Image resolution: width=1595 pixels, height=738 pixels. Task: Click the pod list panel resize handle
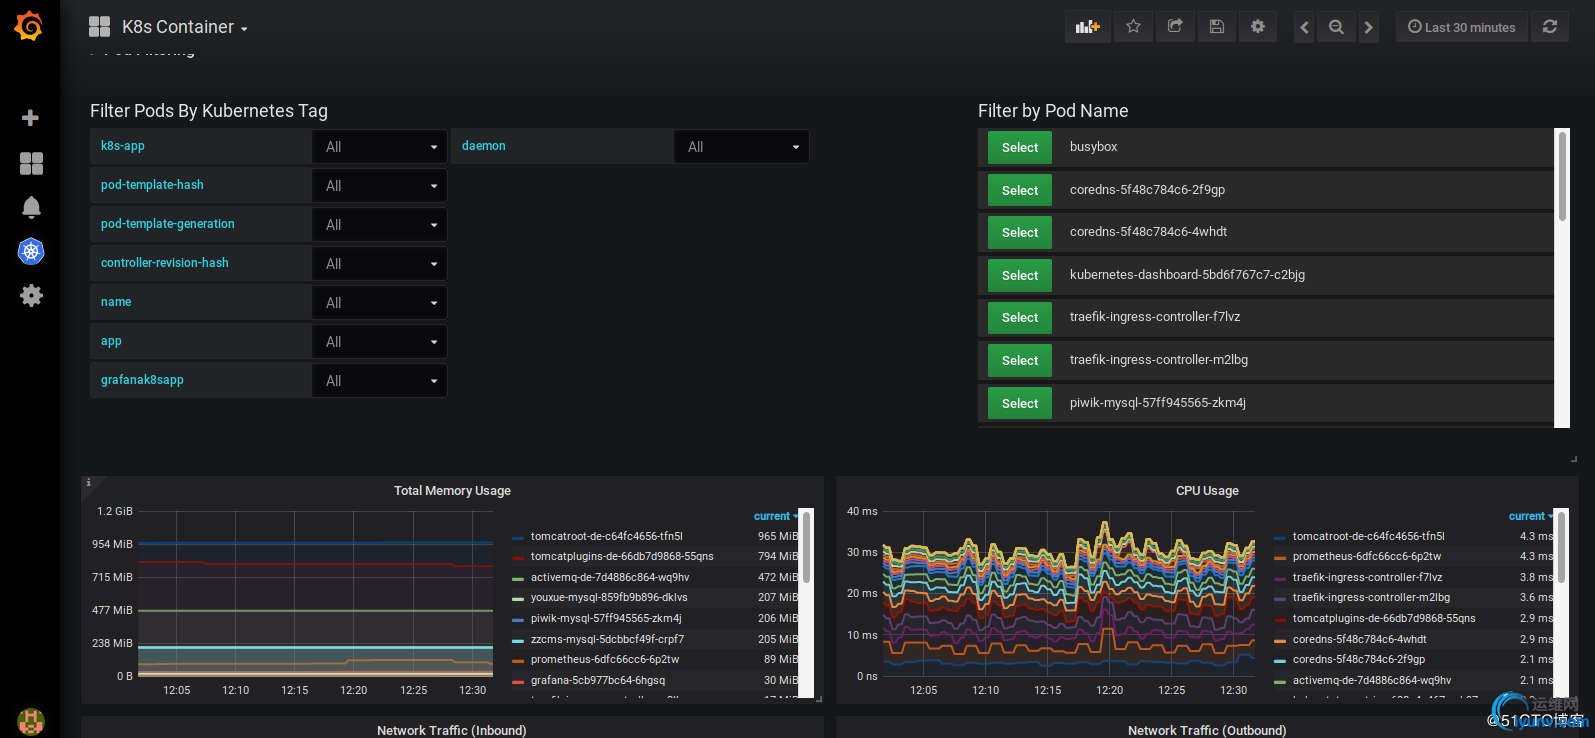(x=1574, y=459)
